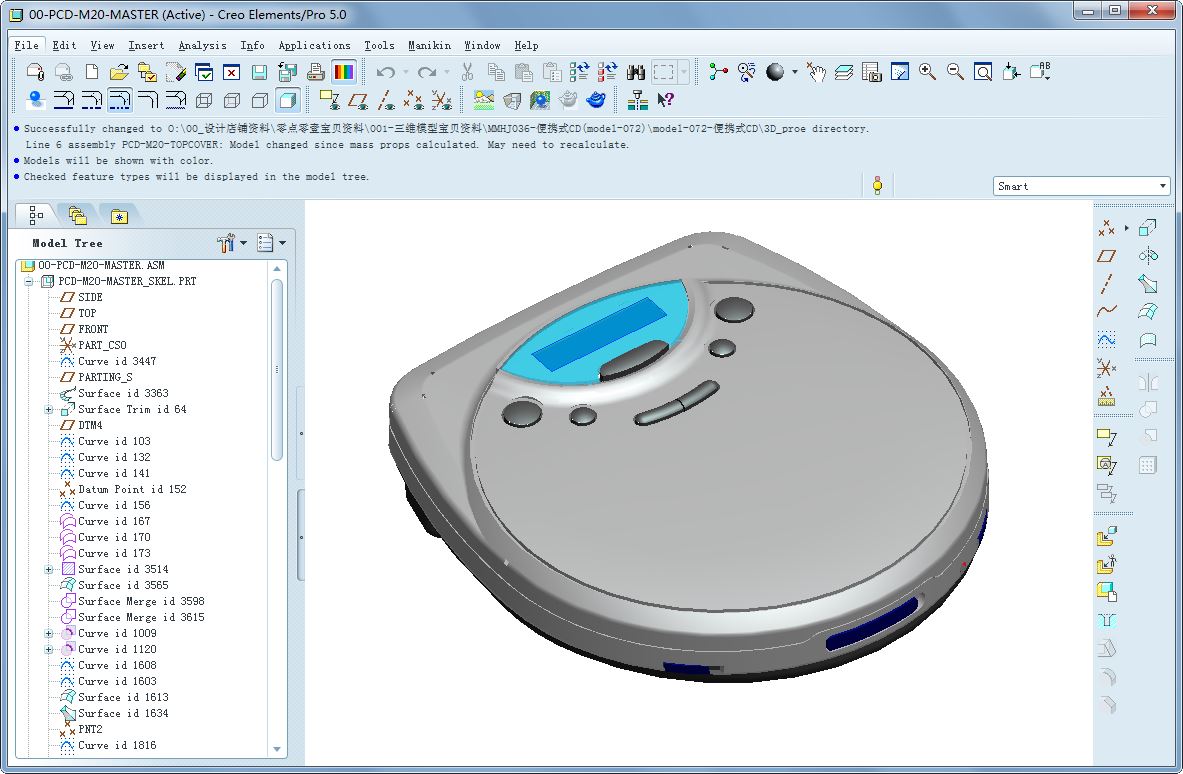Image resolution: width=1183 pixels, height=774 pixels.
Task: Open the File menu
Action: [26, 45]
